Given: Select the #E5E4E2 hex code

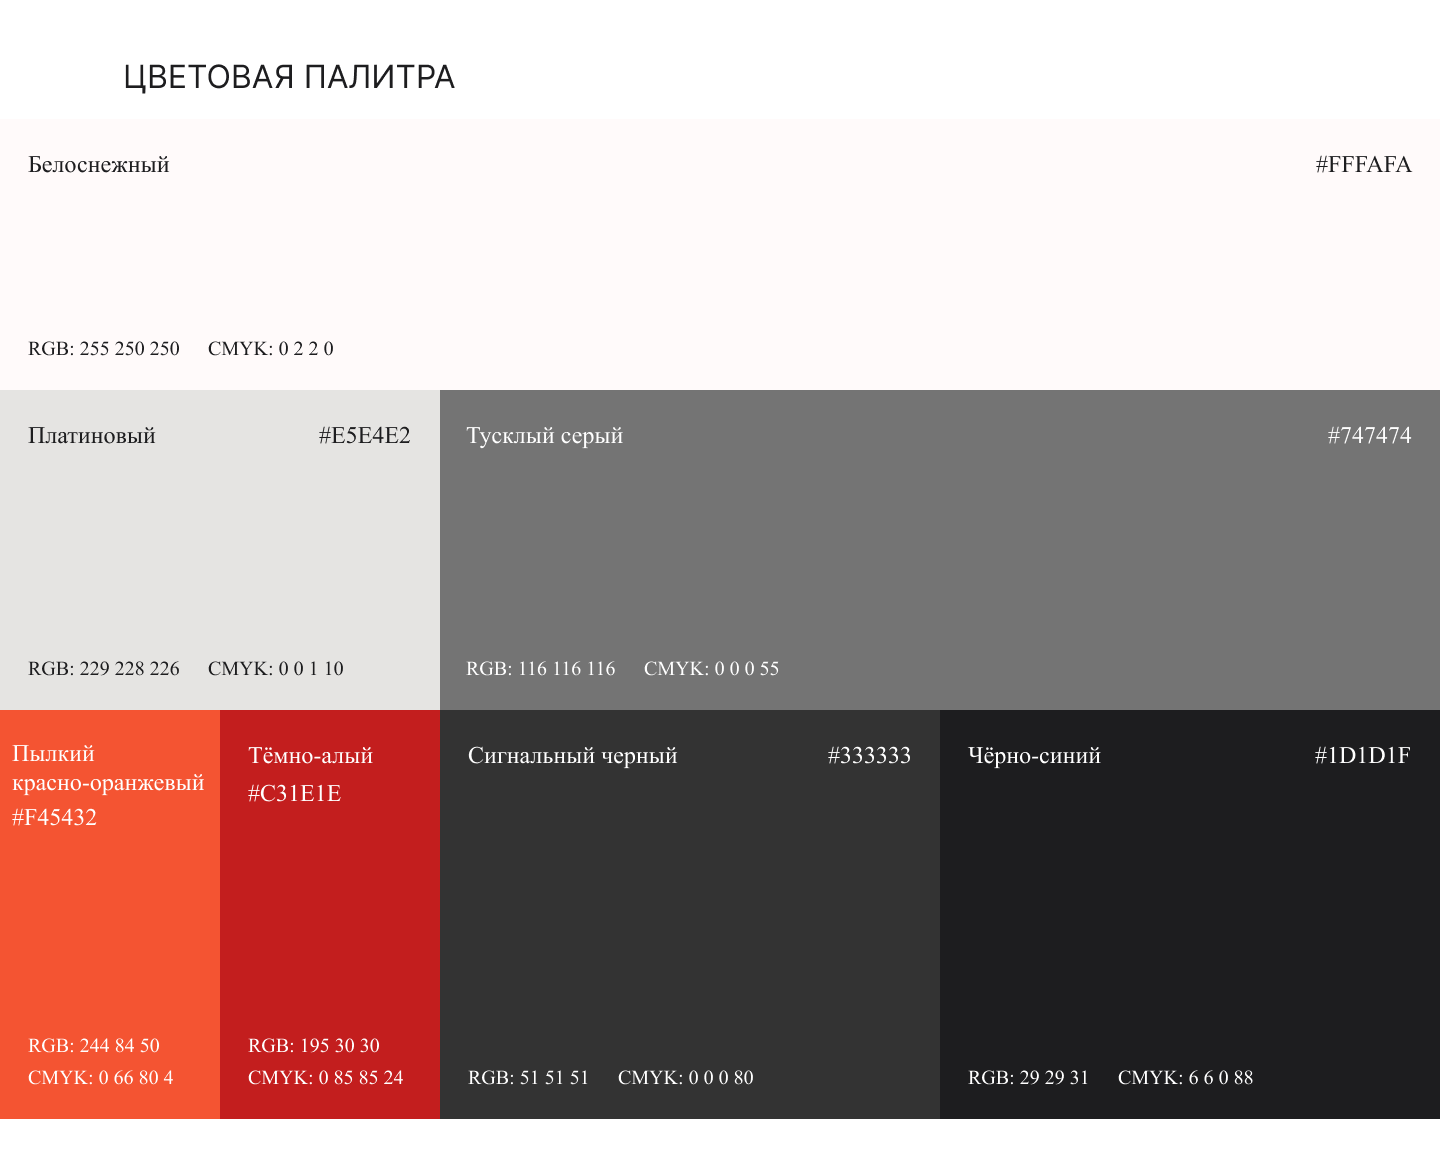Looking at the screenshot, I should (x=364, y=436).
